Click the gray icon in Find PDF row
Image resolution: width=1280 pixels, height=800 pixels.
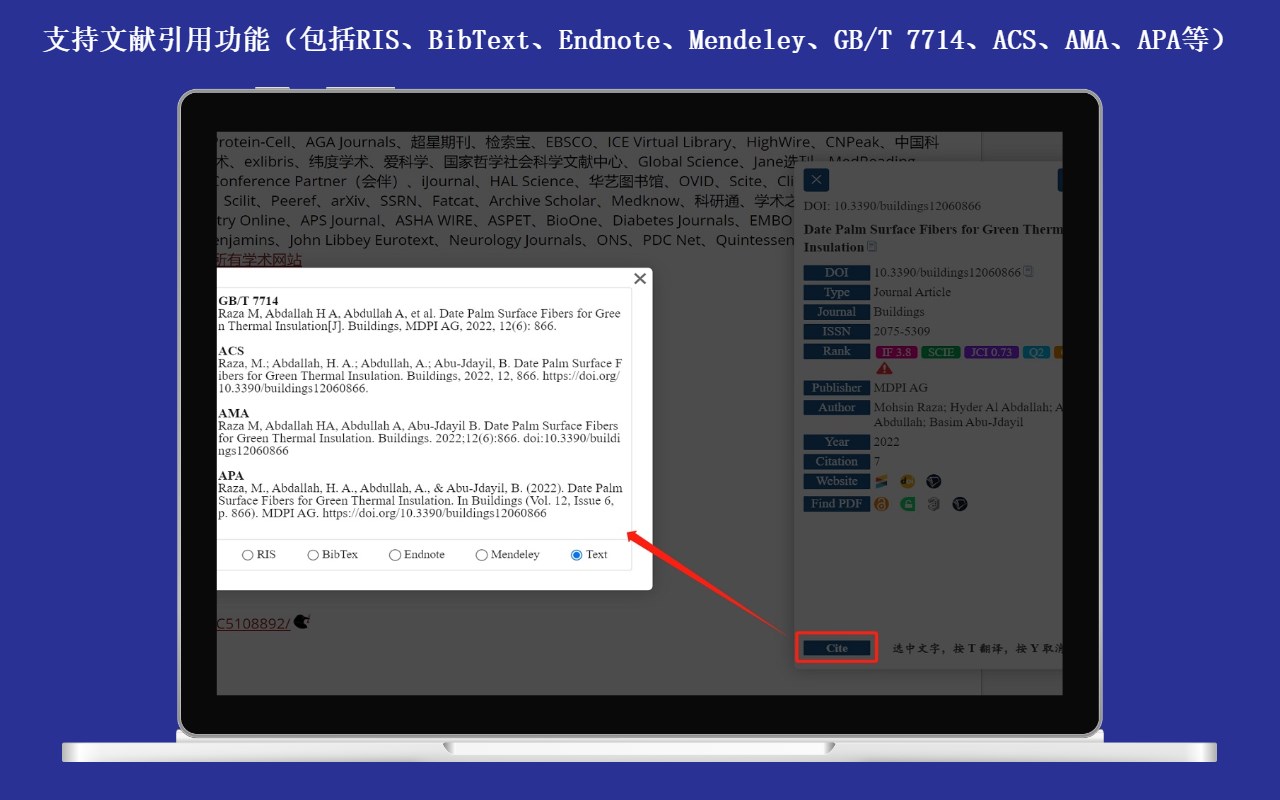click(x=933, y=504)
